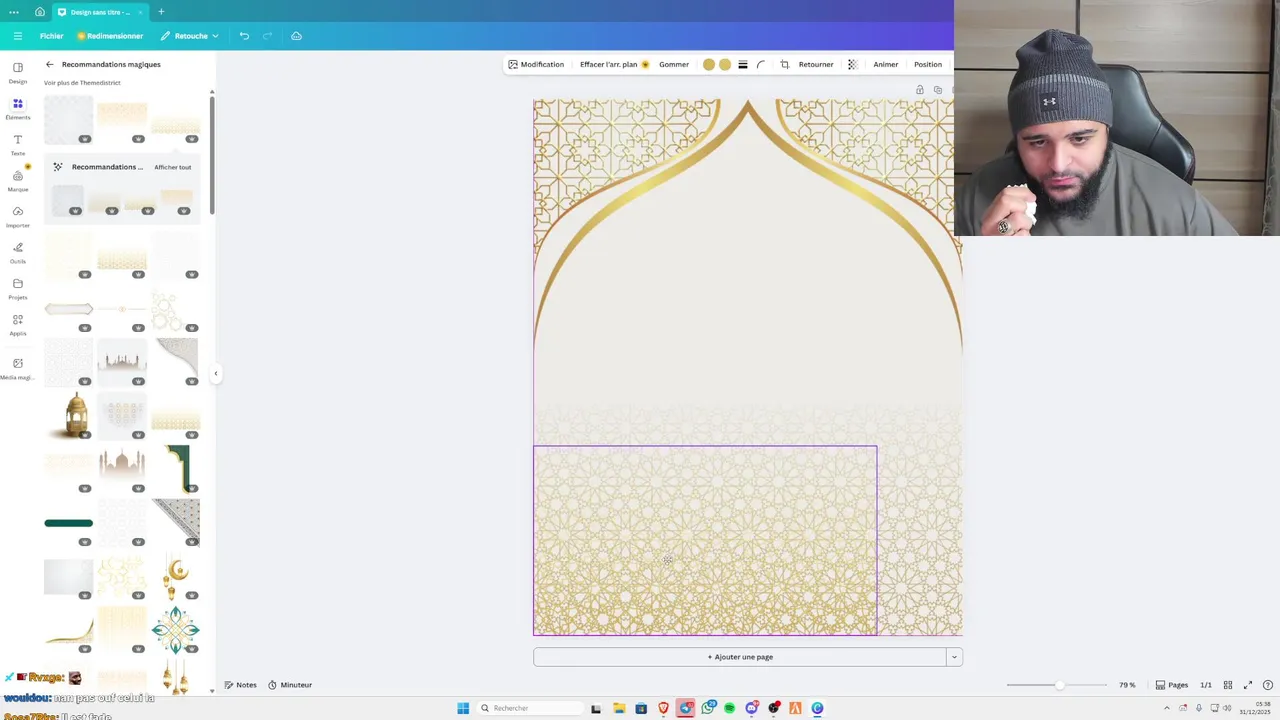This screenshot has height=720, width=1280.
Task: Click Ajouter une page button
Action: click(740, 657)
